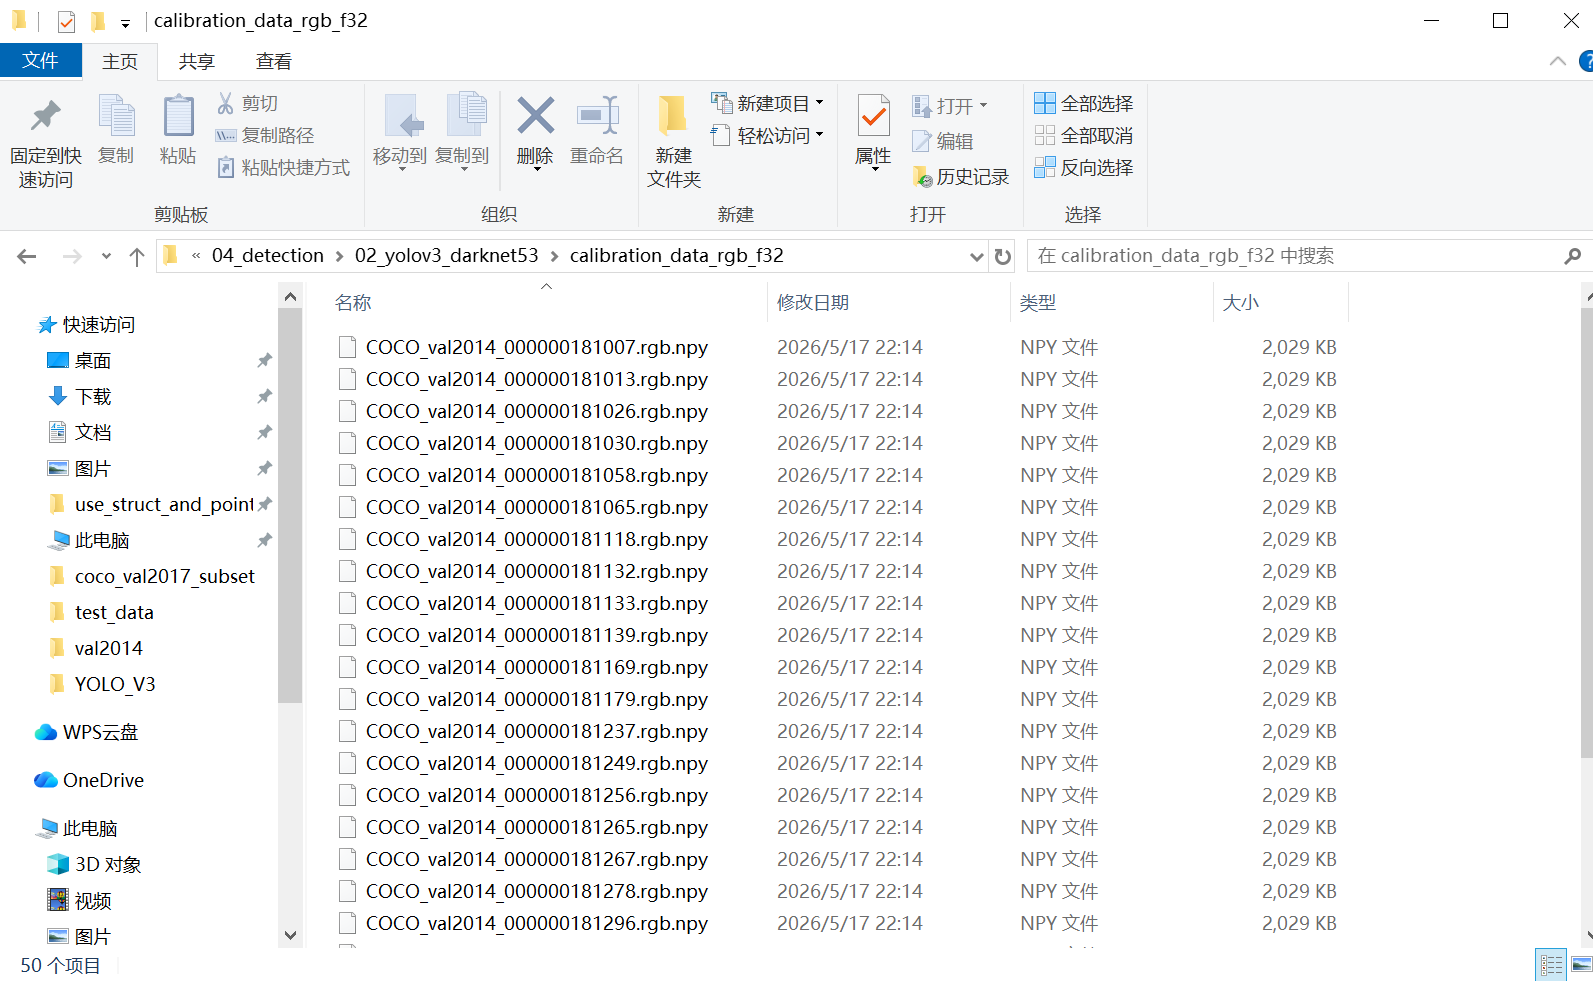Click properties checkmark in quick access toolbar

point(66,21)
